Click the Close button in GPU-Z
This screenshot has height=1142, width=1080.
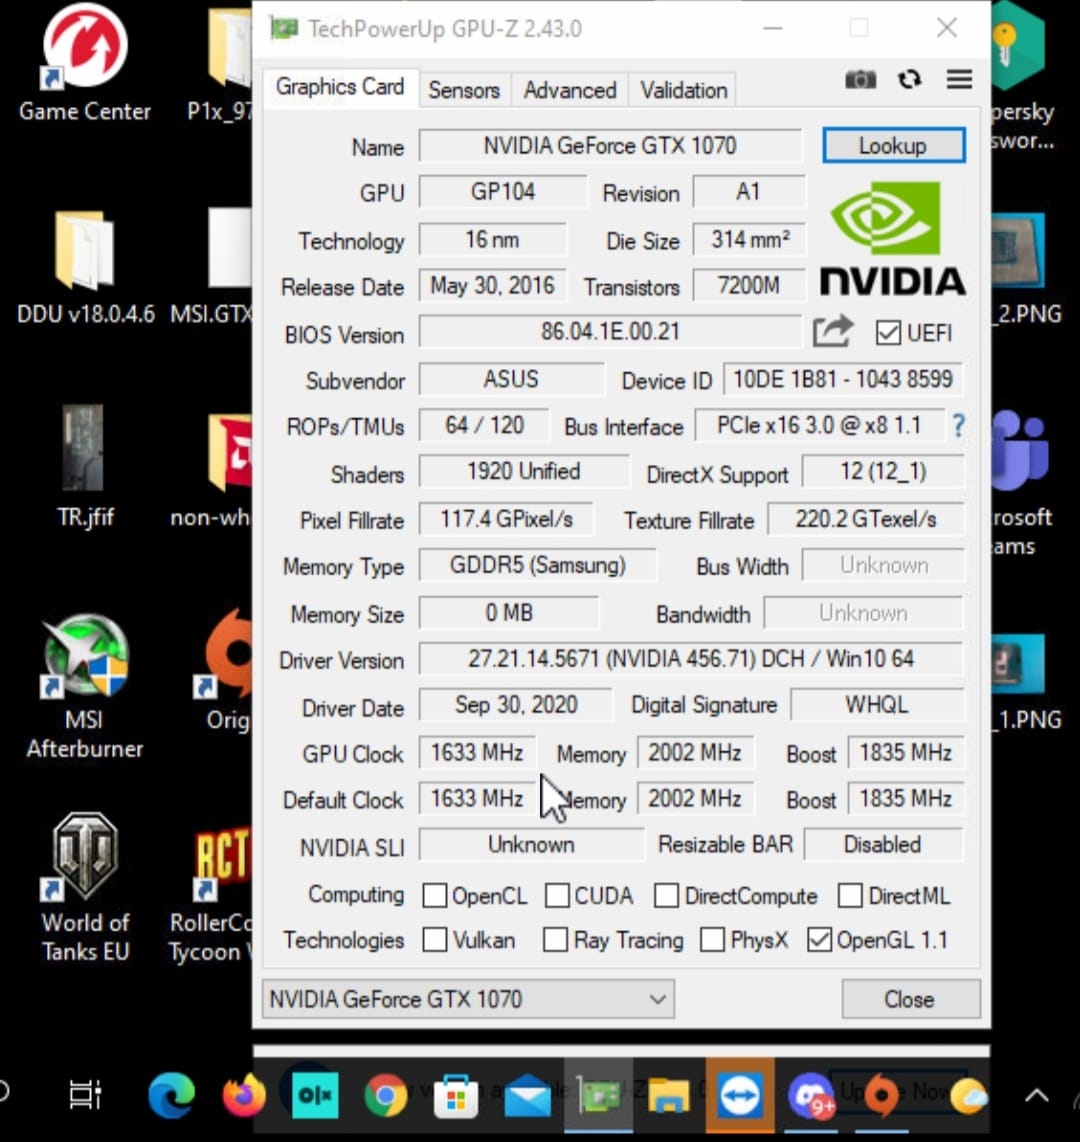910,999
